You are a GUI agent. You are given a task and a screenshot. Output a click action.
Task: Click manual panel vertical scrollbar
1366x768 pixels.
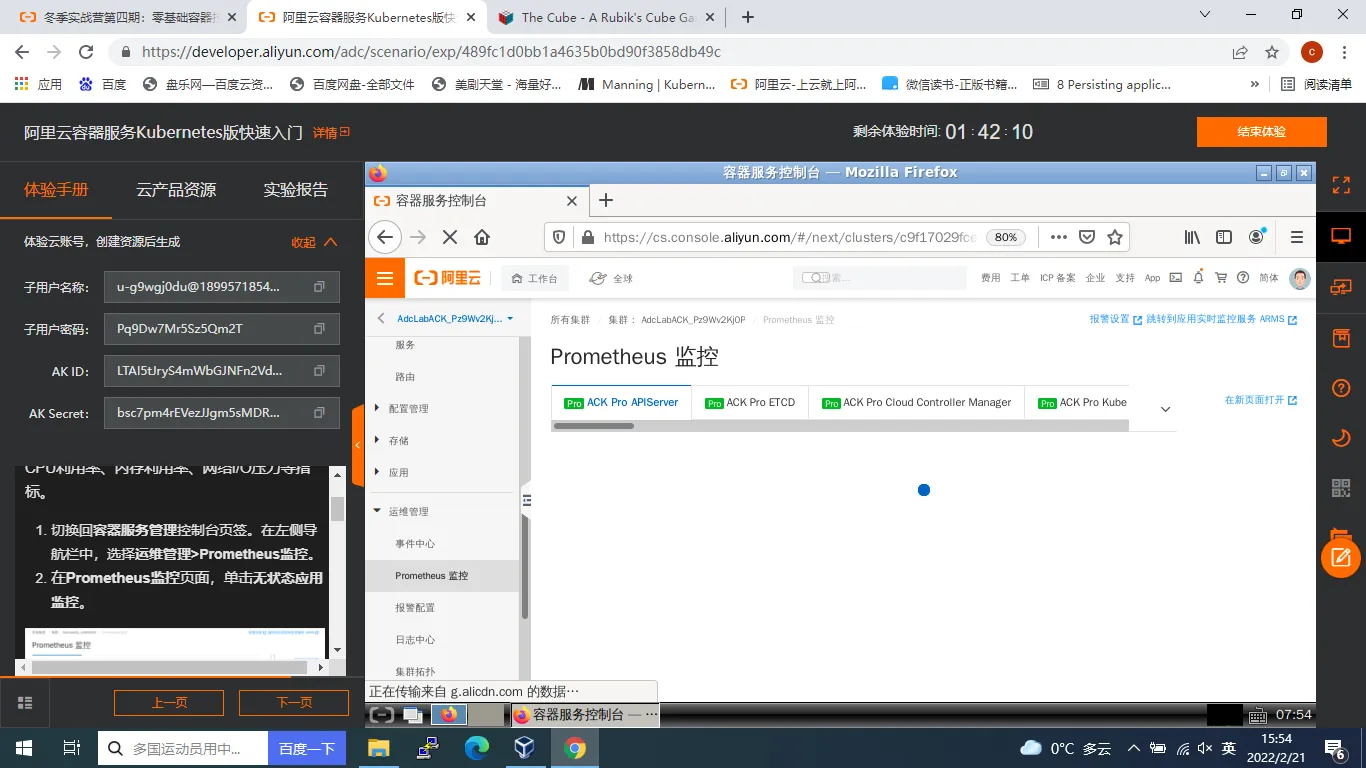337,508
